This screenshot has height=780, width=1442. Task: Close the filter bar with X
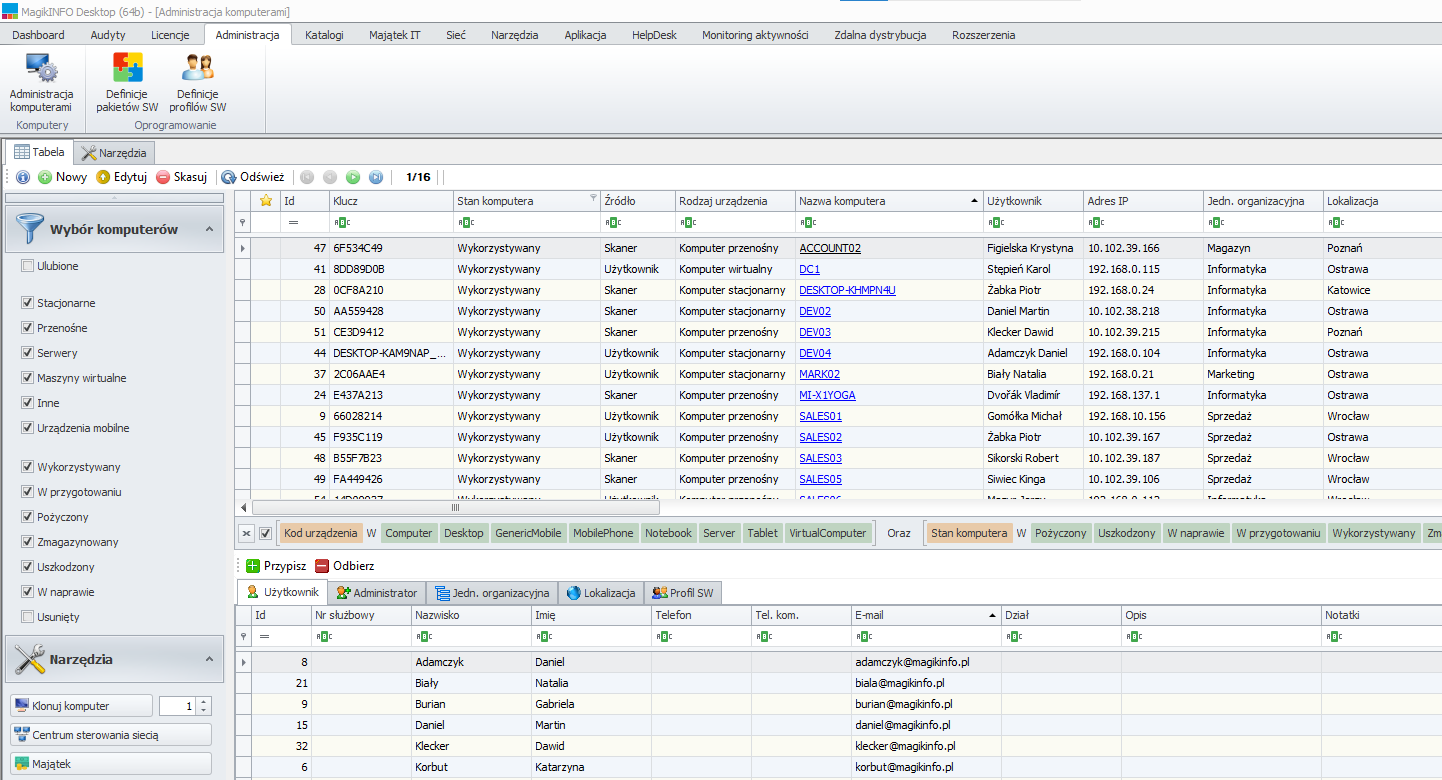tap(247, 533)
